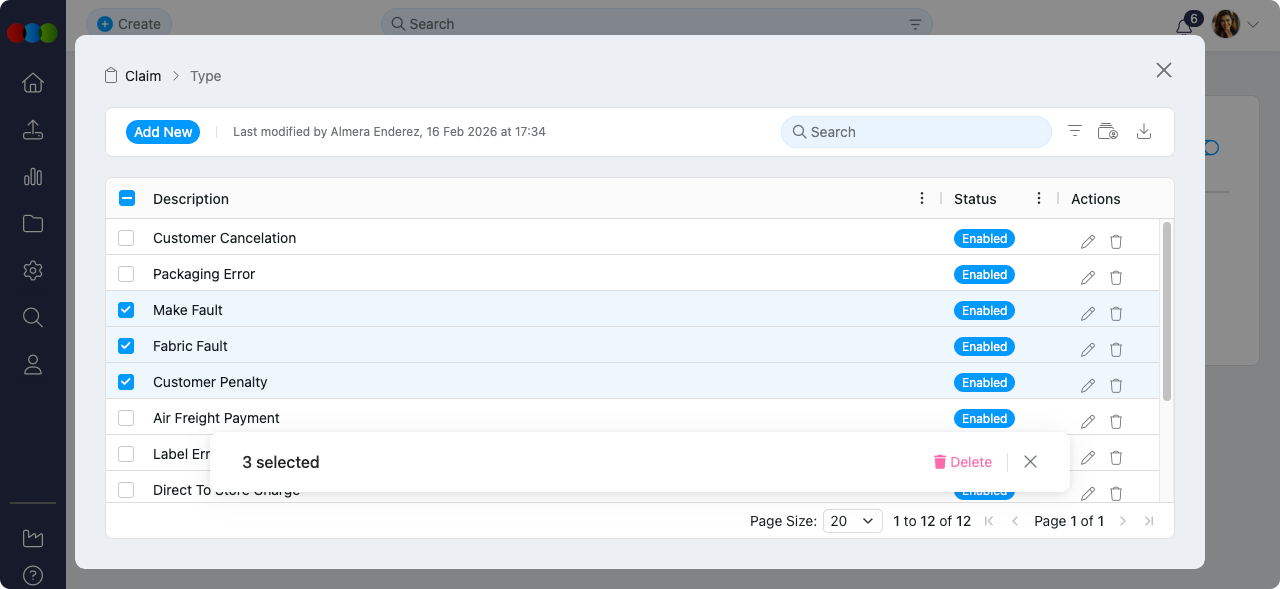
Task: Open the Description column options menu
Action: (x=922, y=198)
